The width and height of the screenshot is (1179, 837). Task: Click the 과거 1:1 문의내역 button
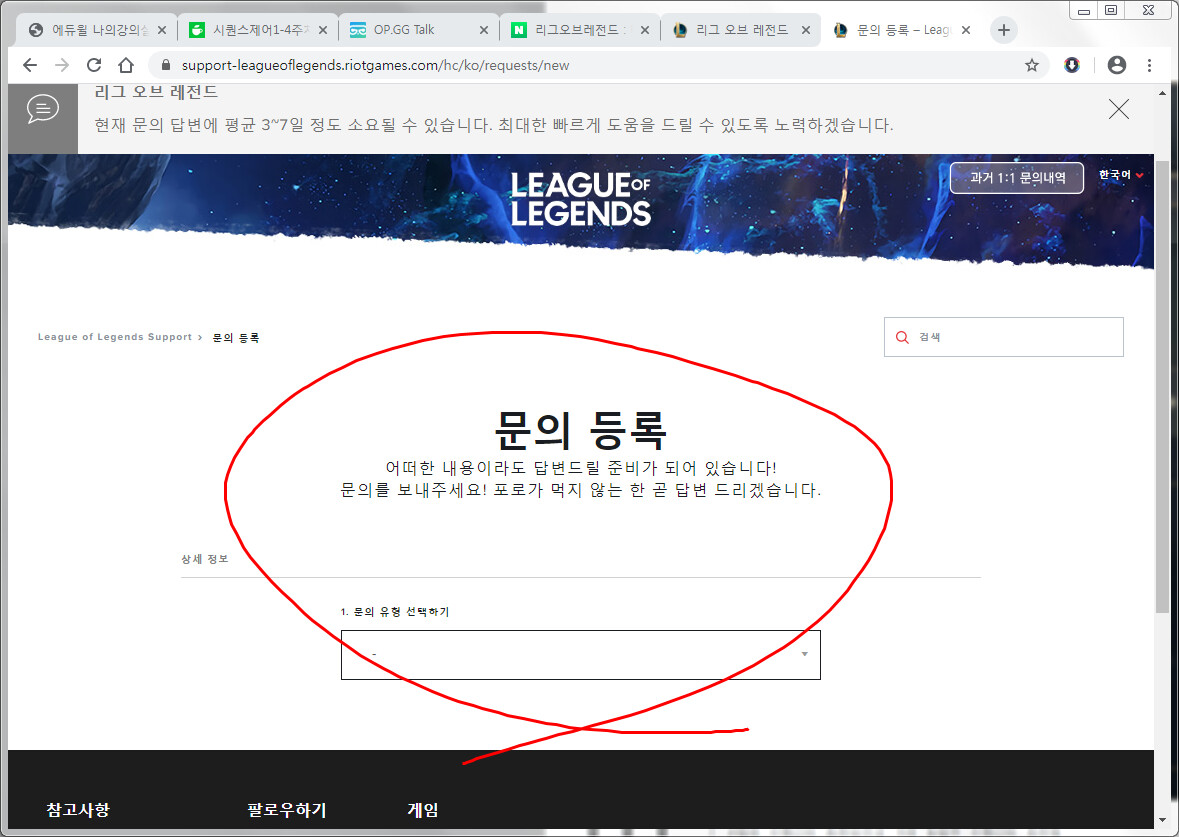[1017, 178]
